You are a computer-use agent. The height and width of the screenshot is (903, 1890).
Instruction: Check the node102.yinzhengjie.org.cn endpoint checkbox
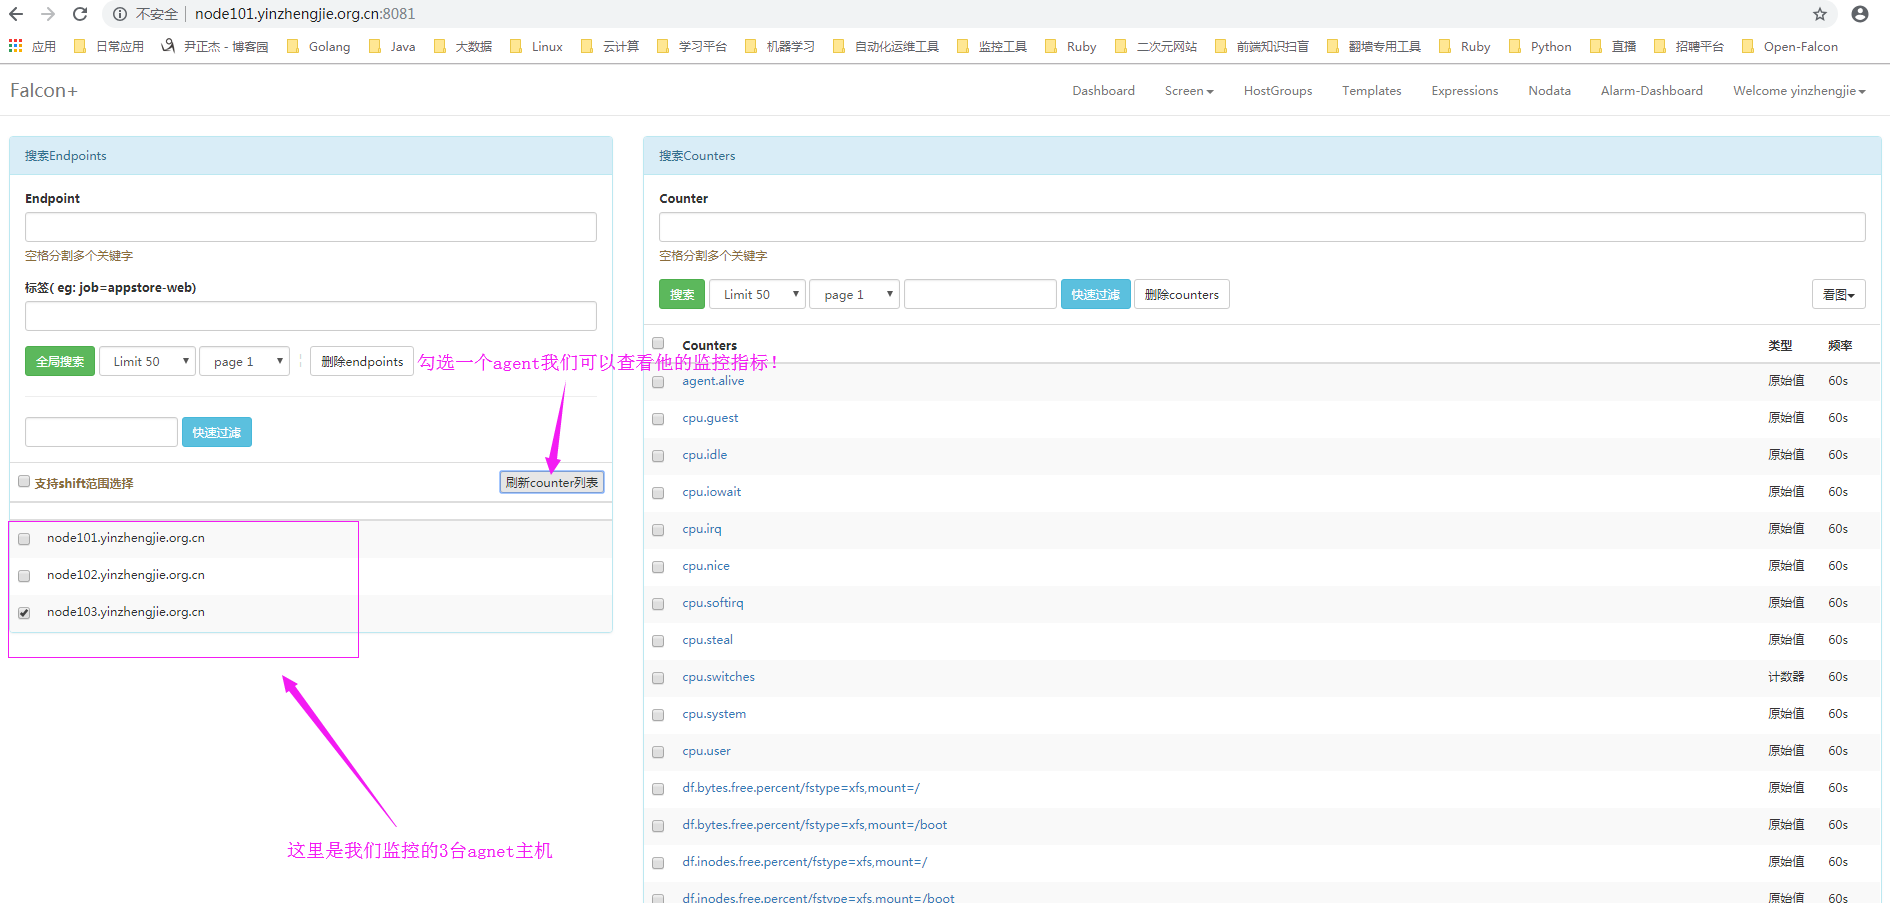point(24,576)
